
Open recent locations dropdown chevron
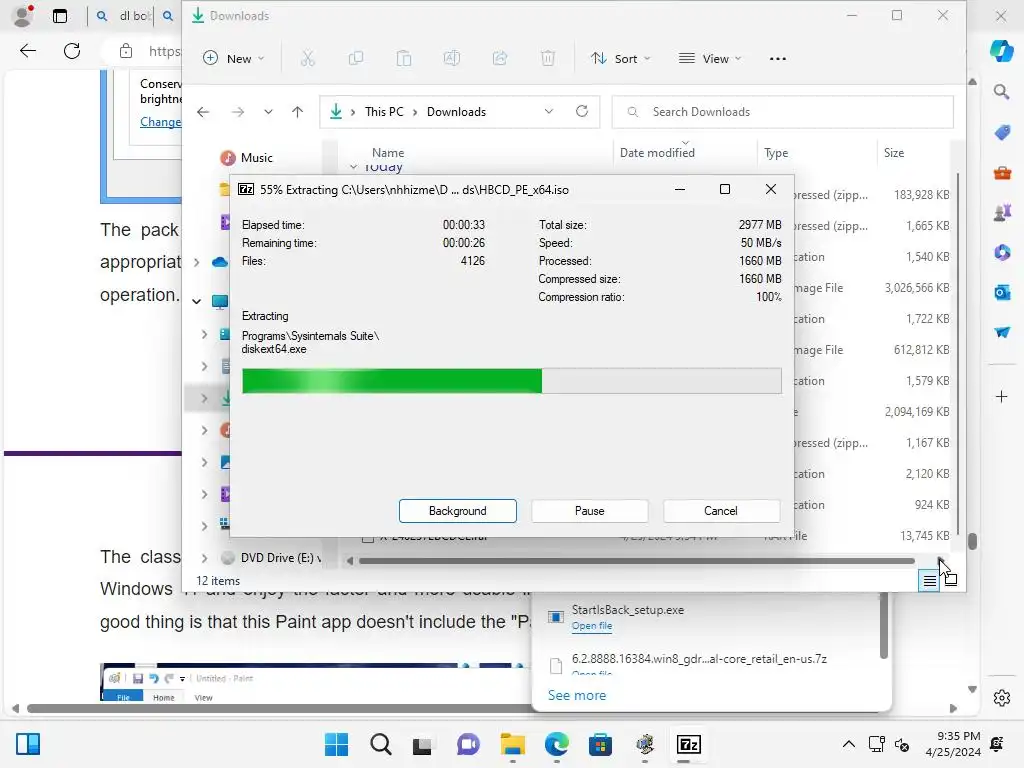(268, 112)
